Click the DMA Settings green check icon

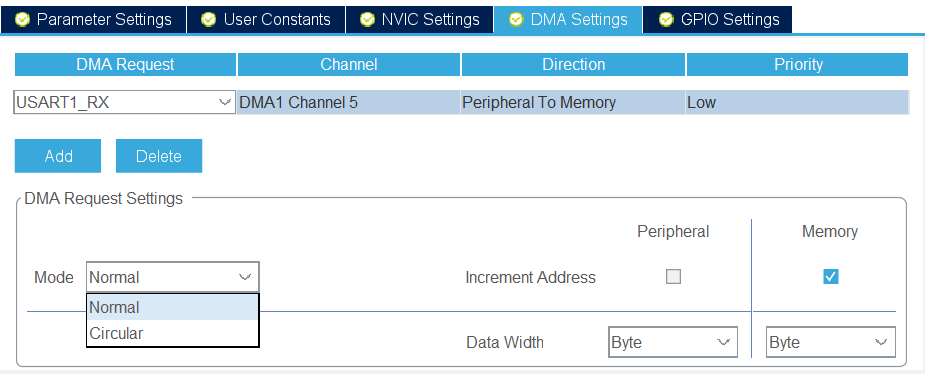[x=516, y=20]
